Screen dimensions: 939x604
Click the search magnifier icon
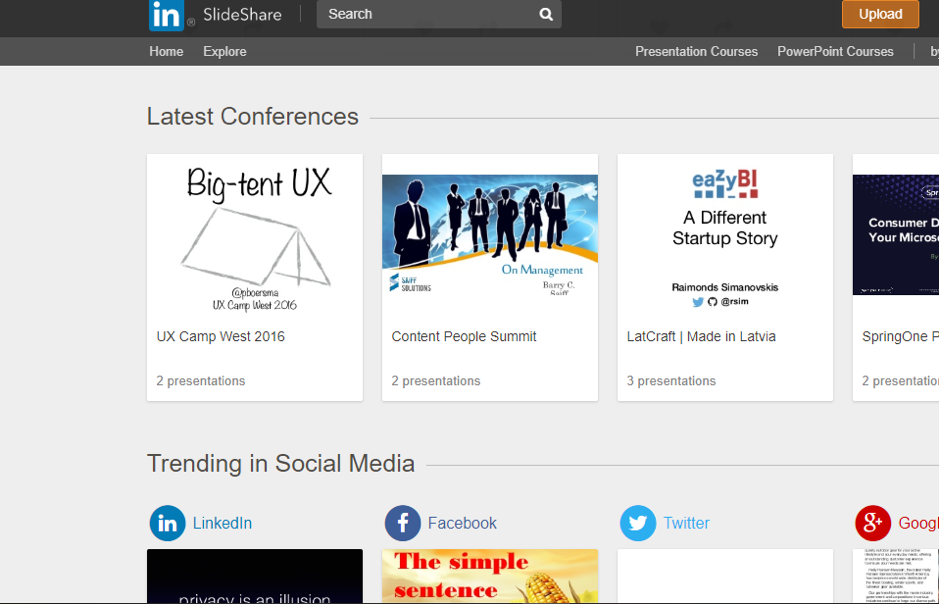pyautogui.click(x=546, y=14)
